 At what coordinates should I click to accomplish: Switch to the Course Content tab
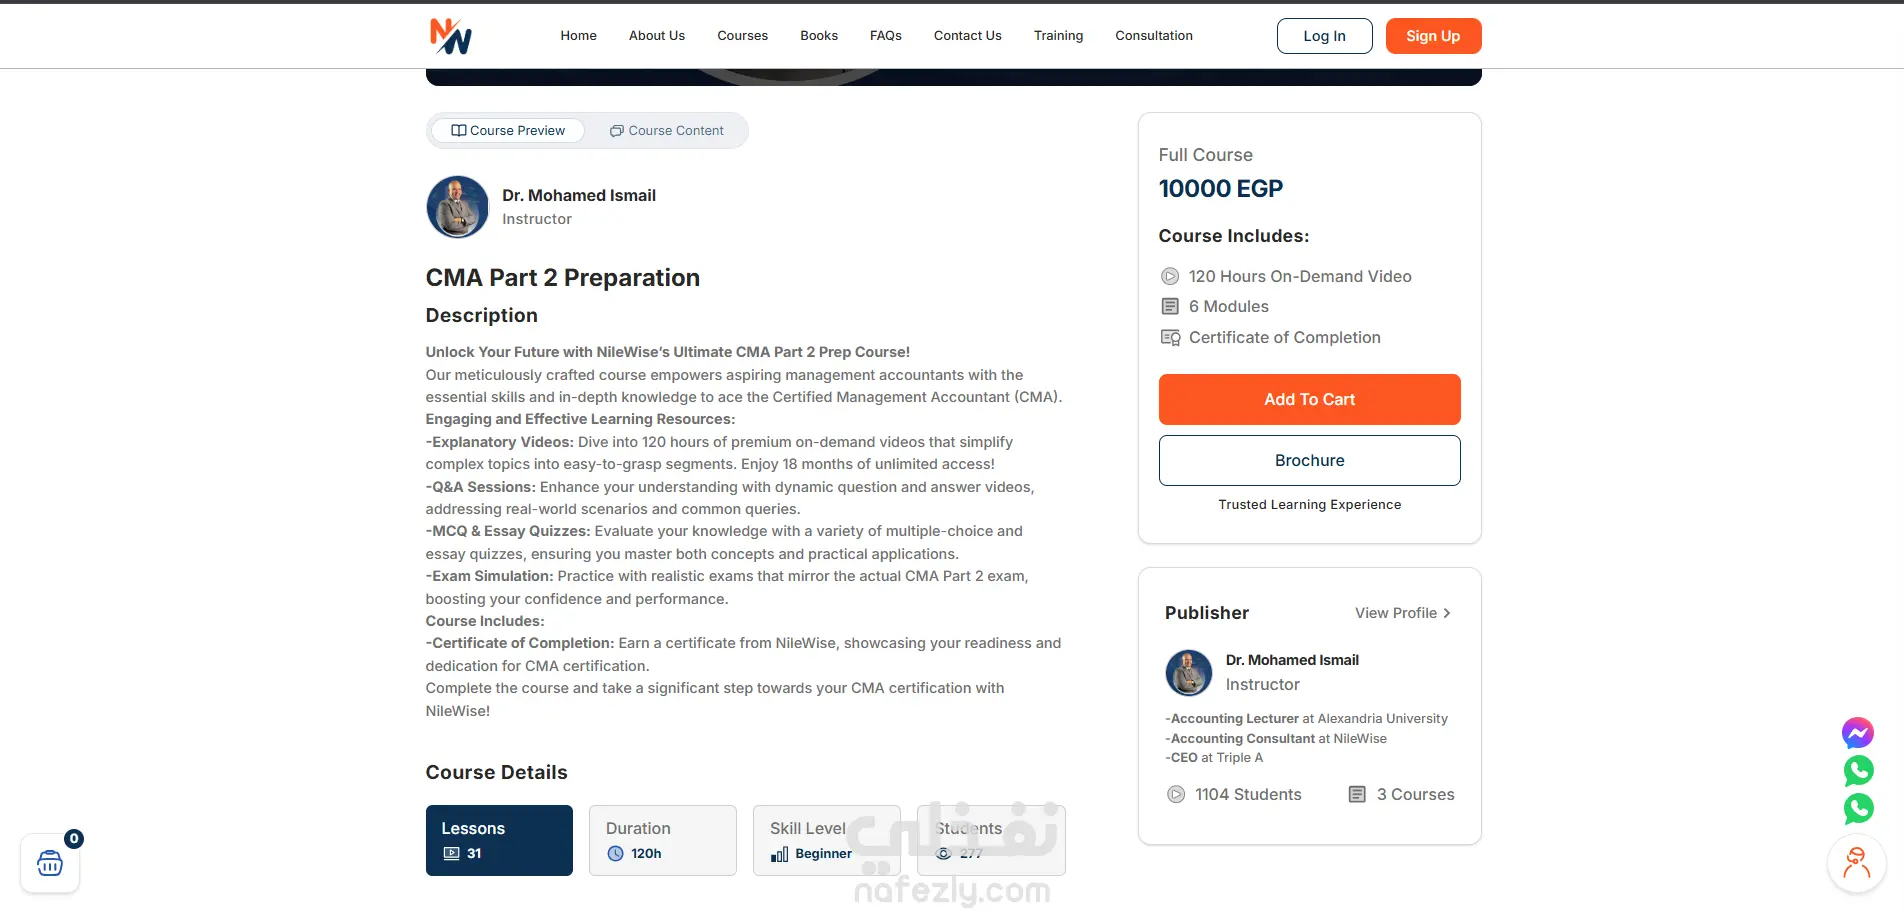pyautogui.click(x=667, y=131)
